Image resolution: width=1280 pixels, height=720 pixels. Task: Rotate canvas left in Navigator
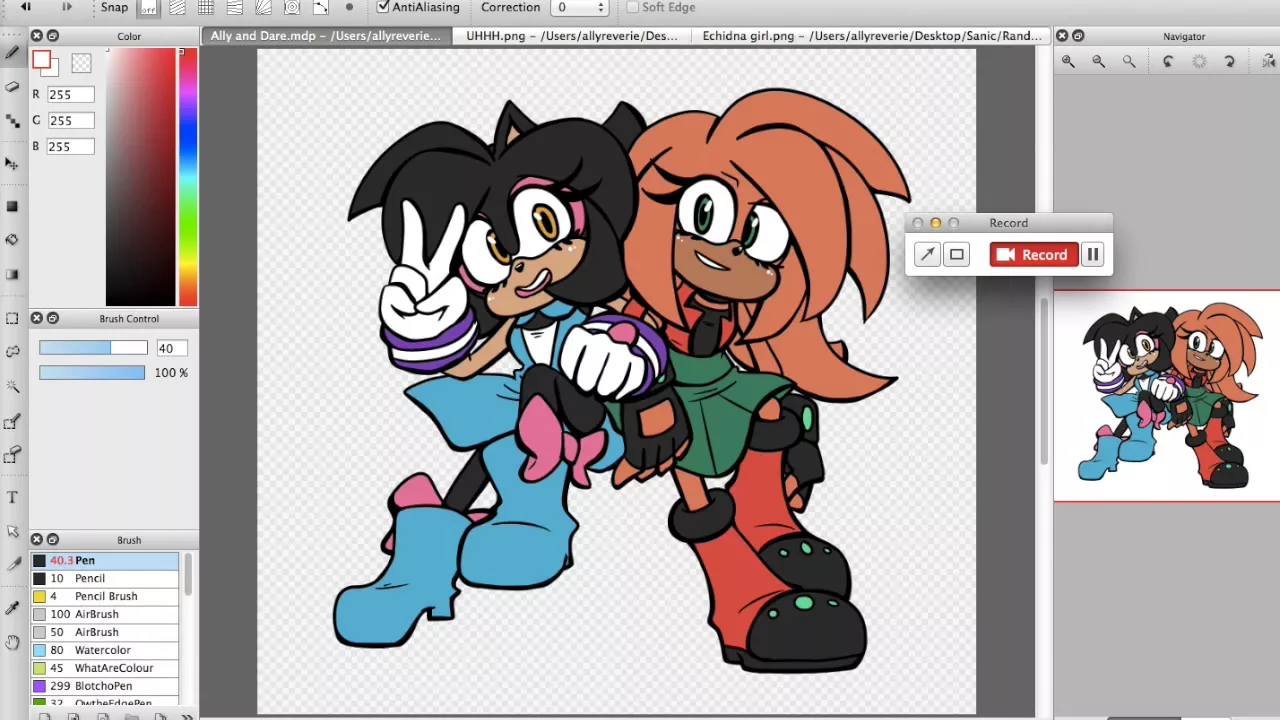pos(1168,62)
